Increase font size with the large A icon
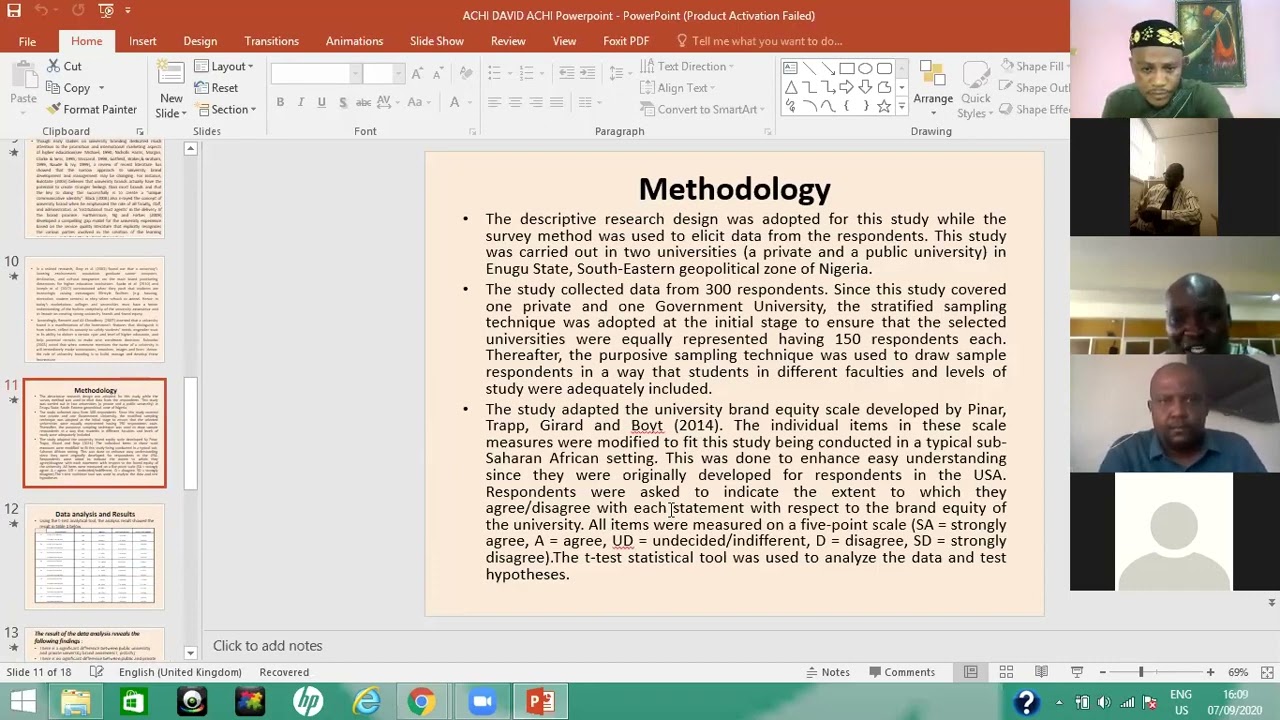The height and width of the screenshot is (720, 1280). click(x=417, y=74)
